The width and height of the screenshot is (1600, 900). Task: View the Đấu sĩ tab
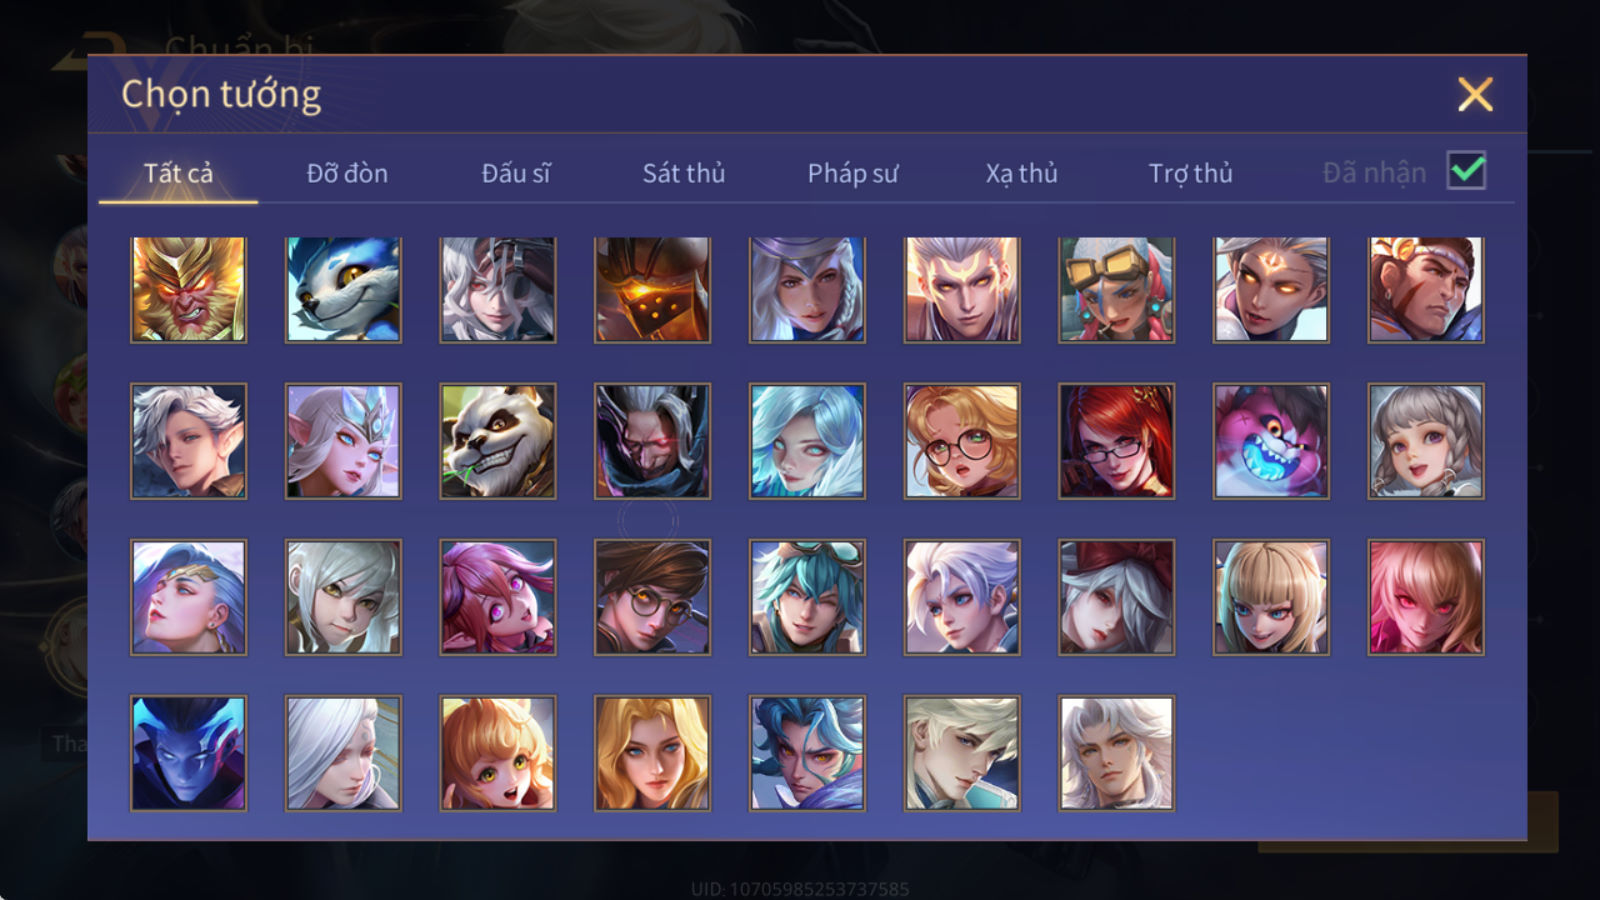(x=515, y=173)
